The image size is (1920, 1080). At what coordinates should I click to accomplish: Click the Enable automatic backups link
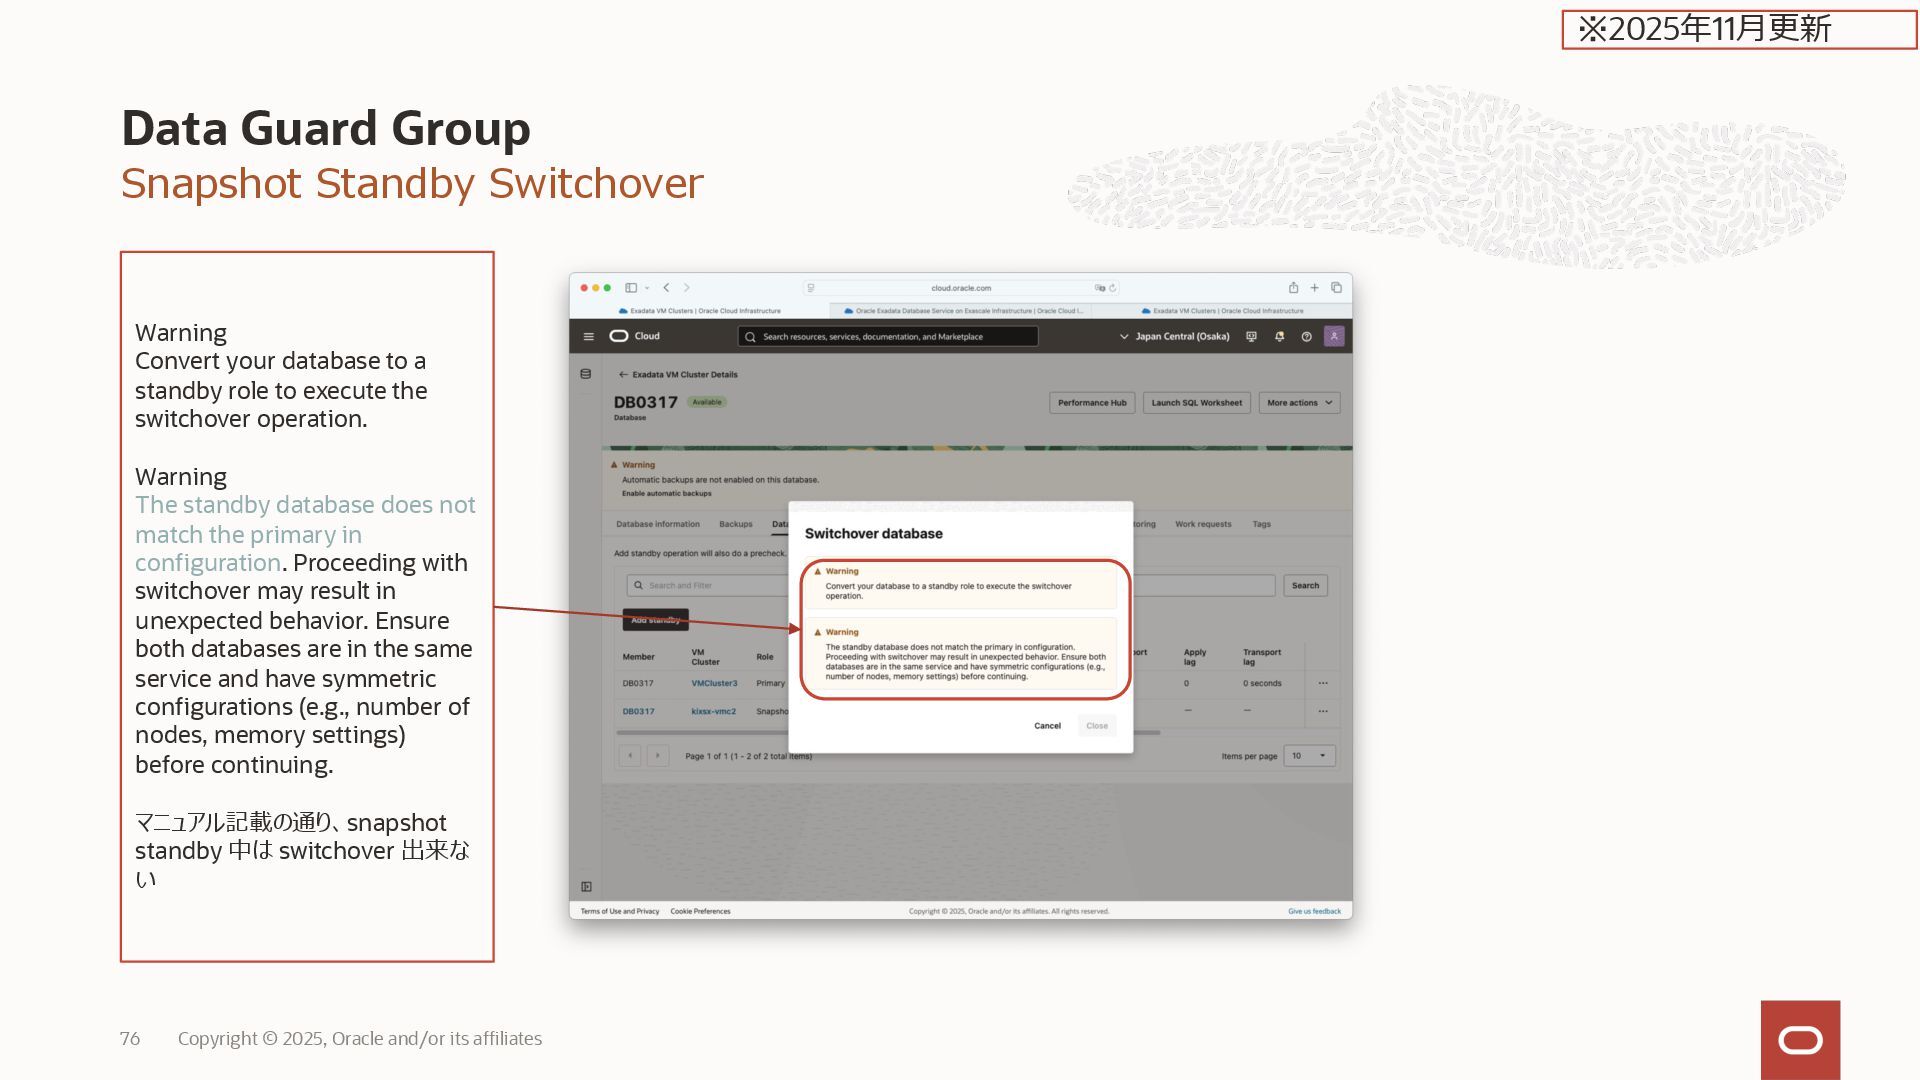[666, 494]
